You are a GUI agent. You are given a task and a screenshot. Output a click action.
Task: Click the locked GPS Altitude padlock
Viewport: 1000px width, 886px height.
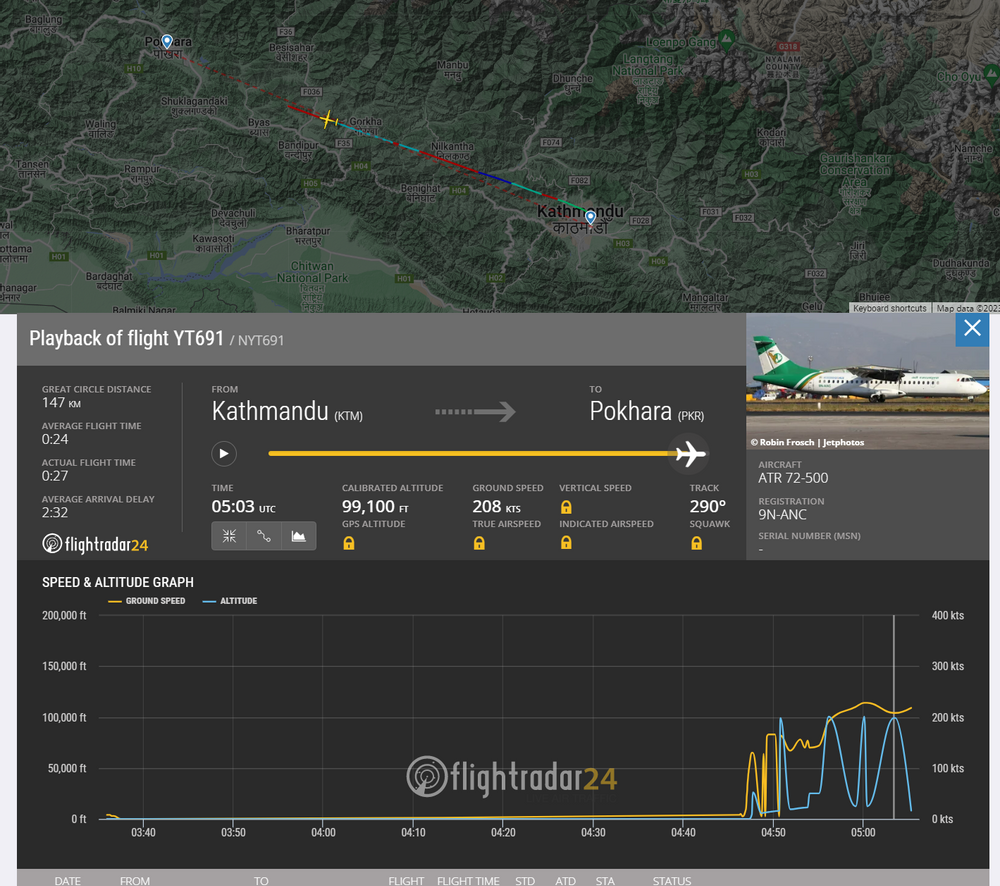(x=348, y=543)
